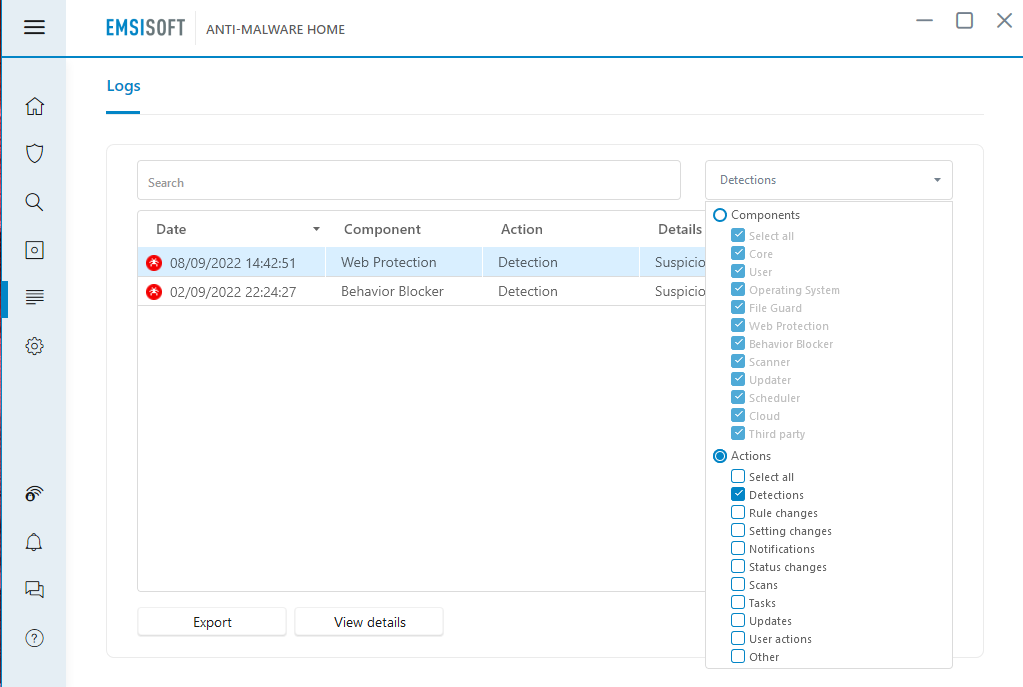Open the chat feedback icon in sidebar
Screen dimensions: 1023x687
point(34,590)
